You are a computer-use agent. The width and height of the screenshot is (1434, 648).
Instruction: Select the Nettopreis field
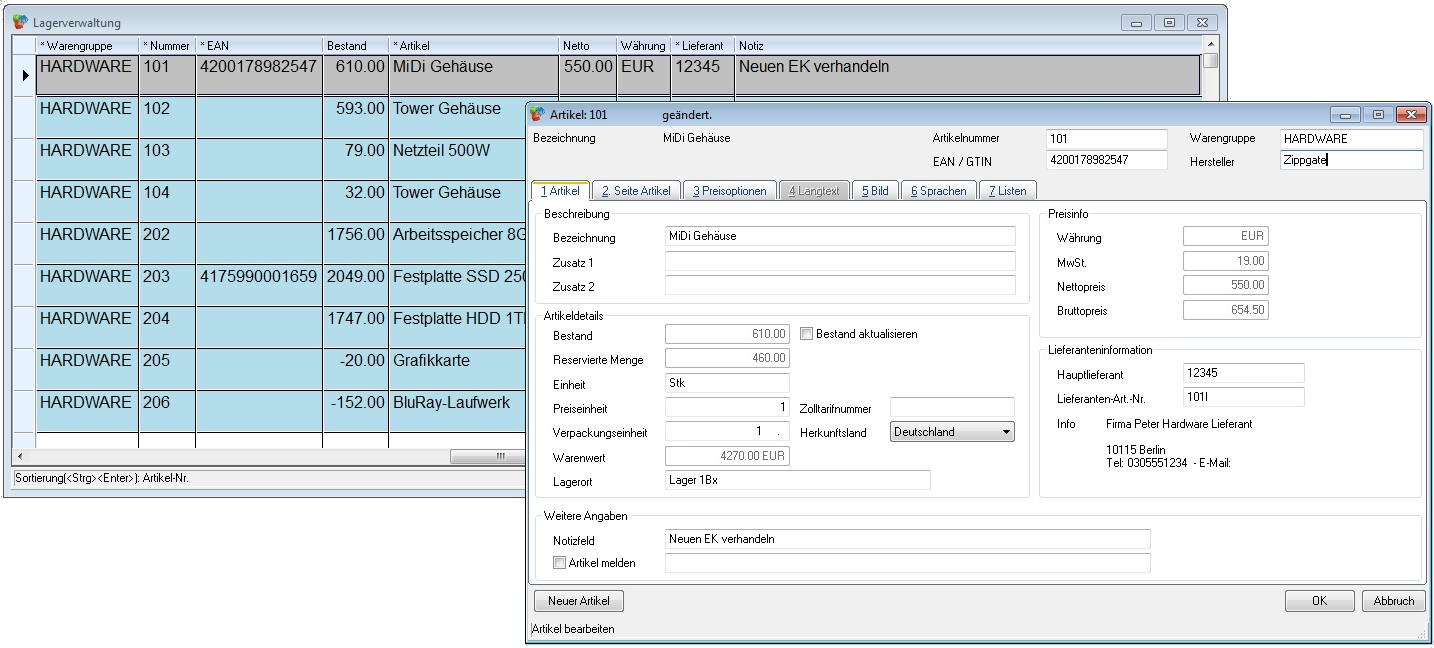coord(1225,286)
